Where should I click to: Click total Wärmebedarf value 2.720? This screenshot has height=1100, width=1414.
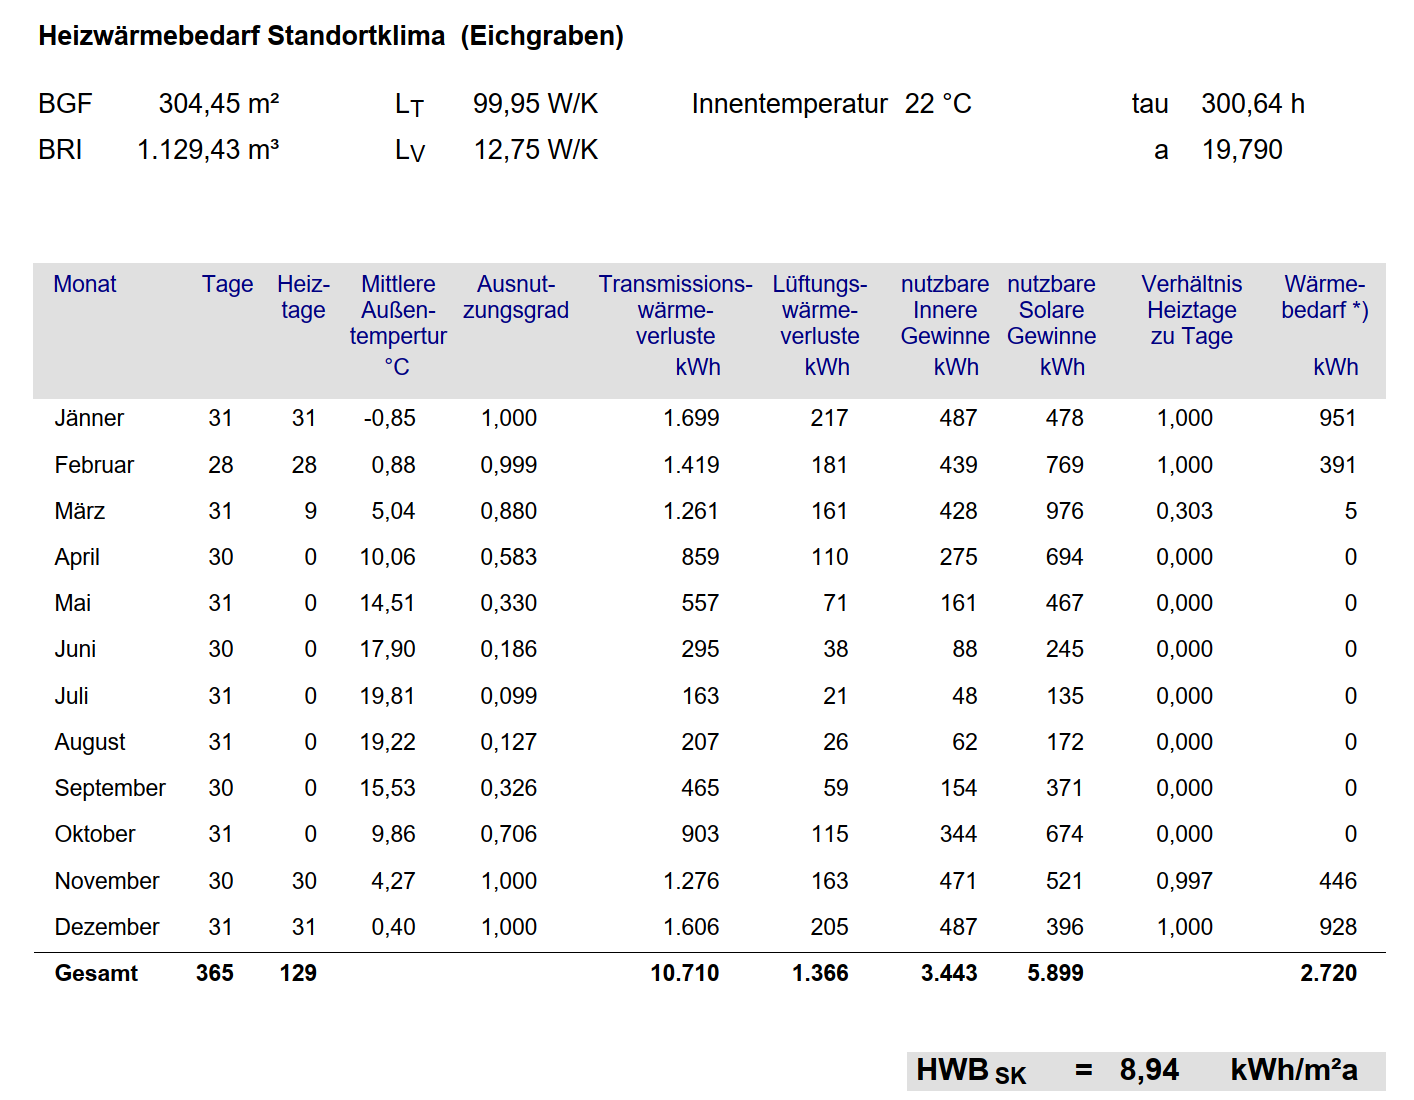click(x=1328, y=973)
